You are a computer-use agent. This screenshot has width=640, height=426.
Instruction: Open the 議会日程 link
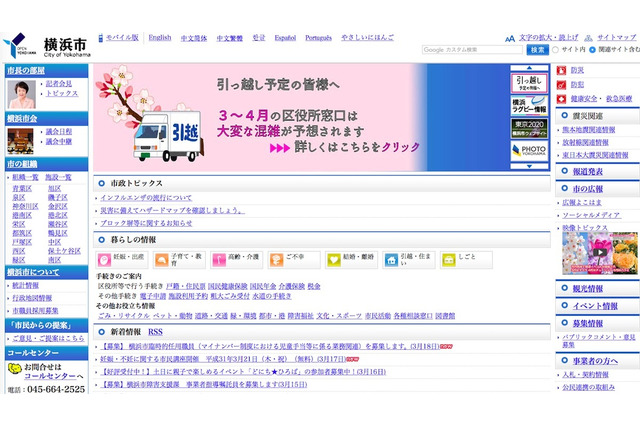pos(59,131)
